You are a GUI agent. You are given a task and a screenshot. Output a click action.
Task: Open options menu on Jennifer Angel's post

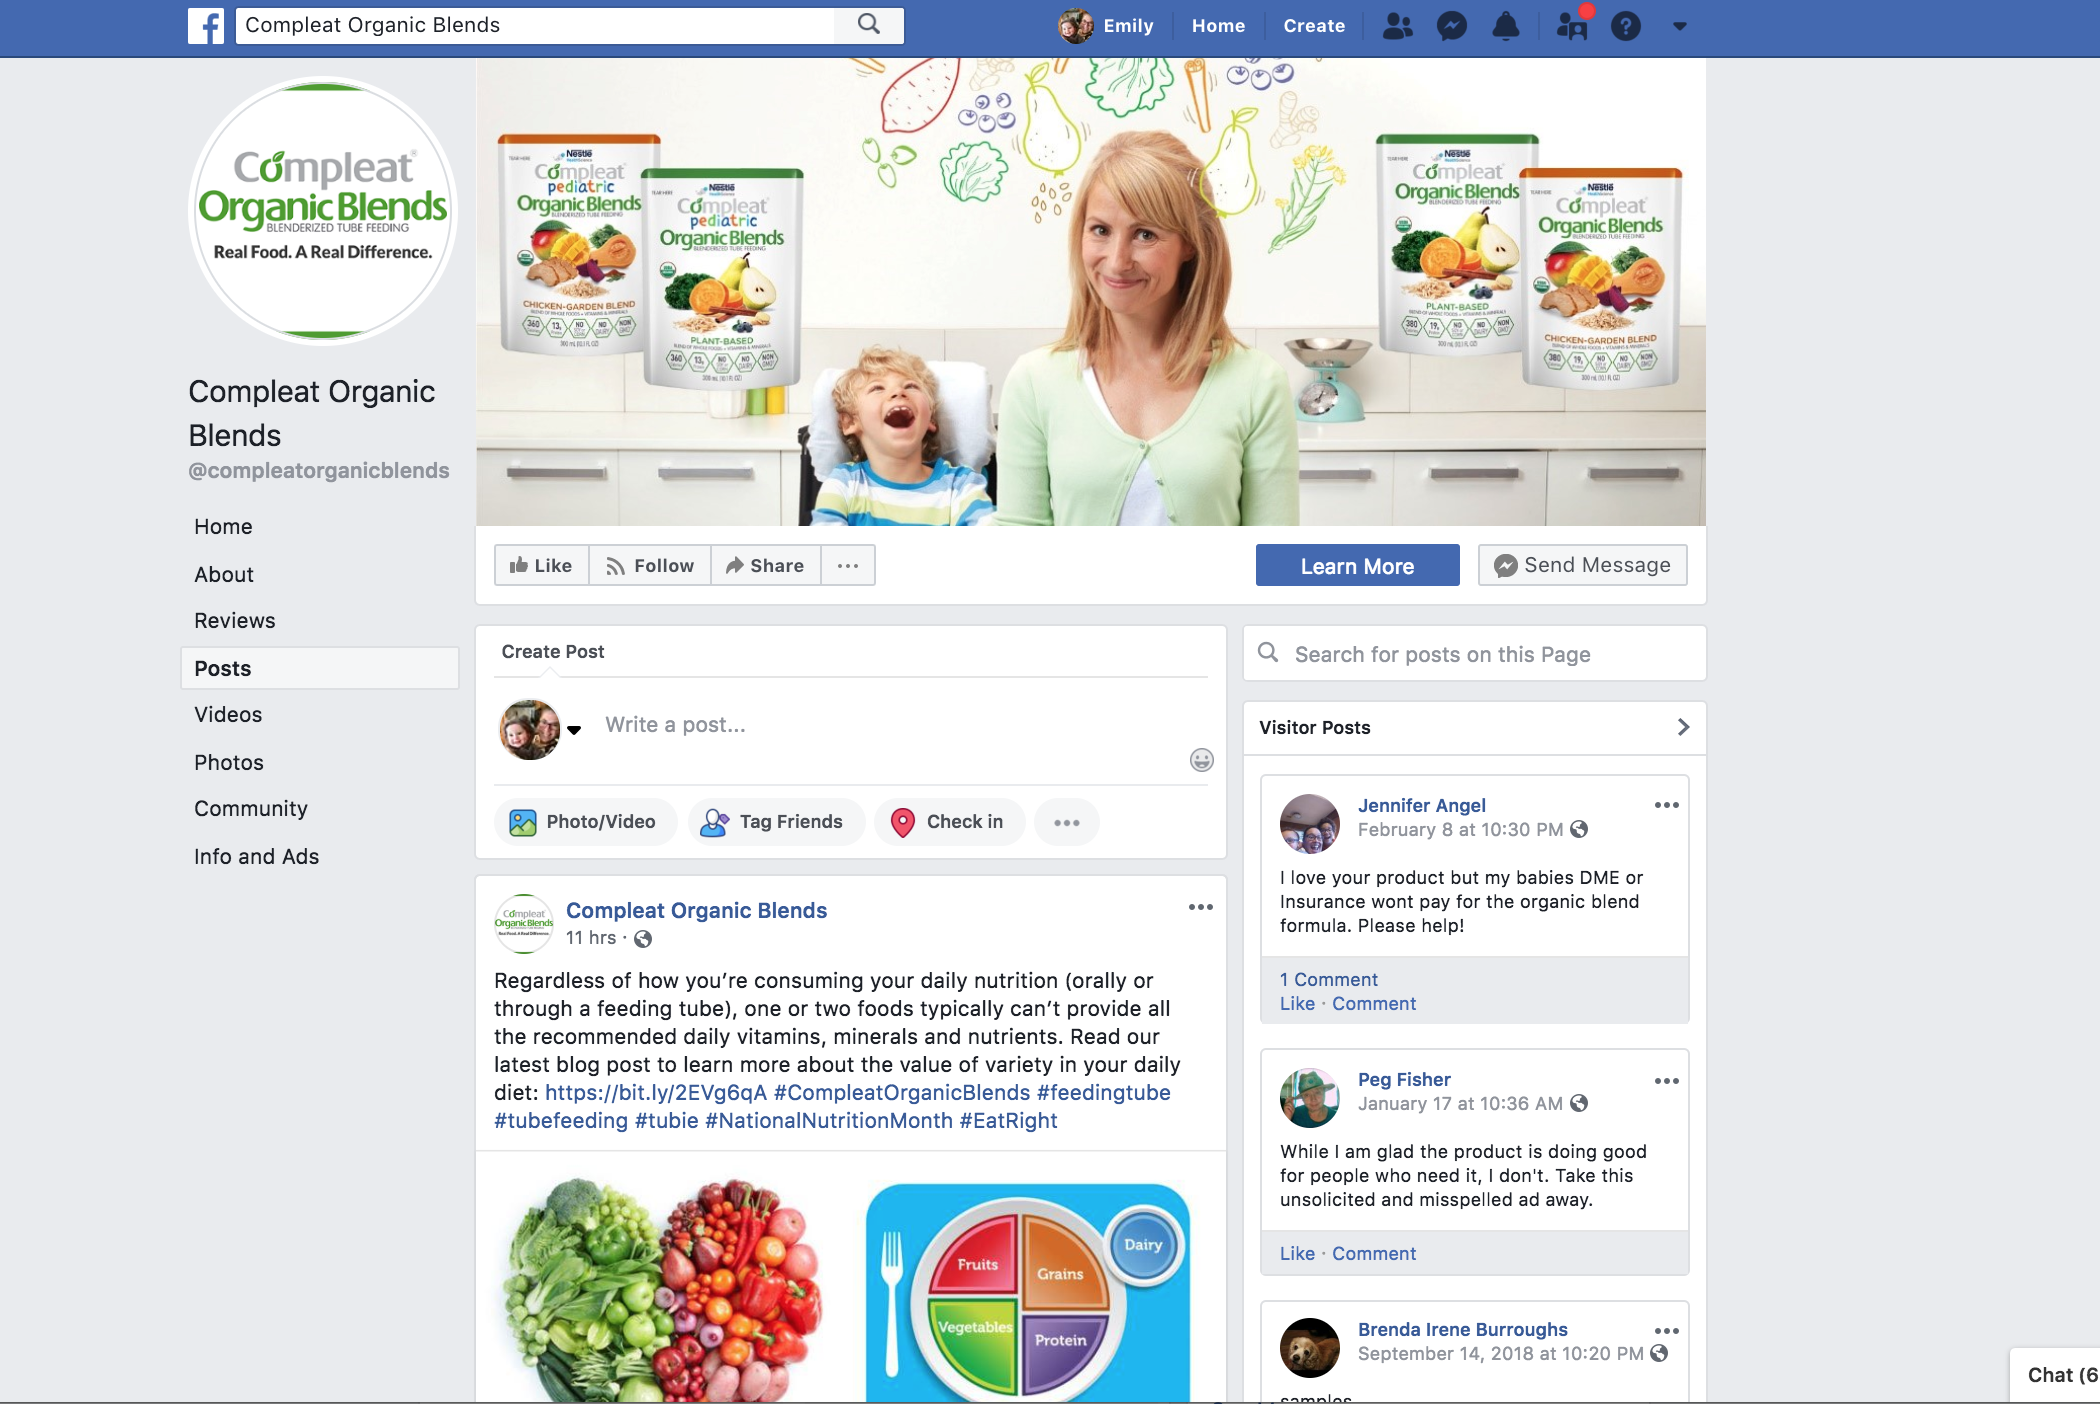[x=1666, y=805]
